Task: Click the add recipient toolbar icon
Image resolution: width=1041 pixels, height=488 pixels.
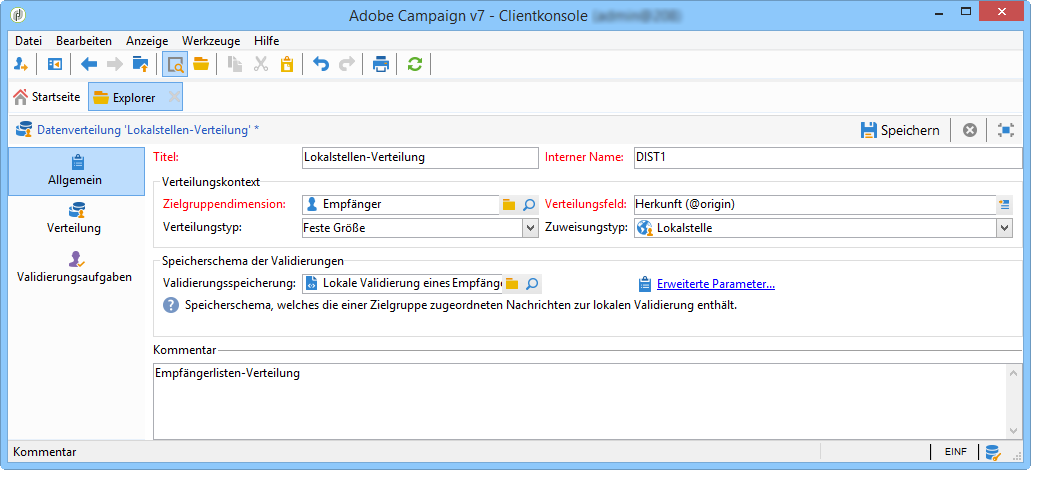Action: pyautogui.click(x=21, y=64)
